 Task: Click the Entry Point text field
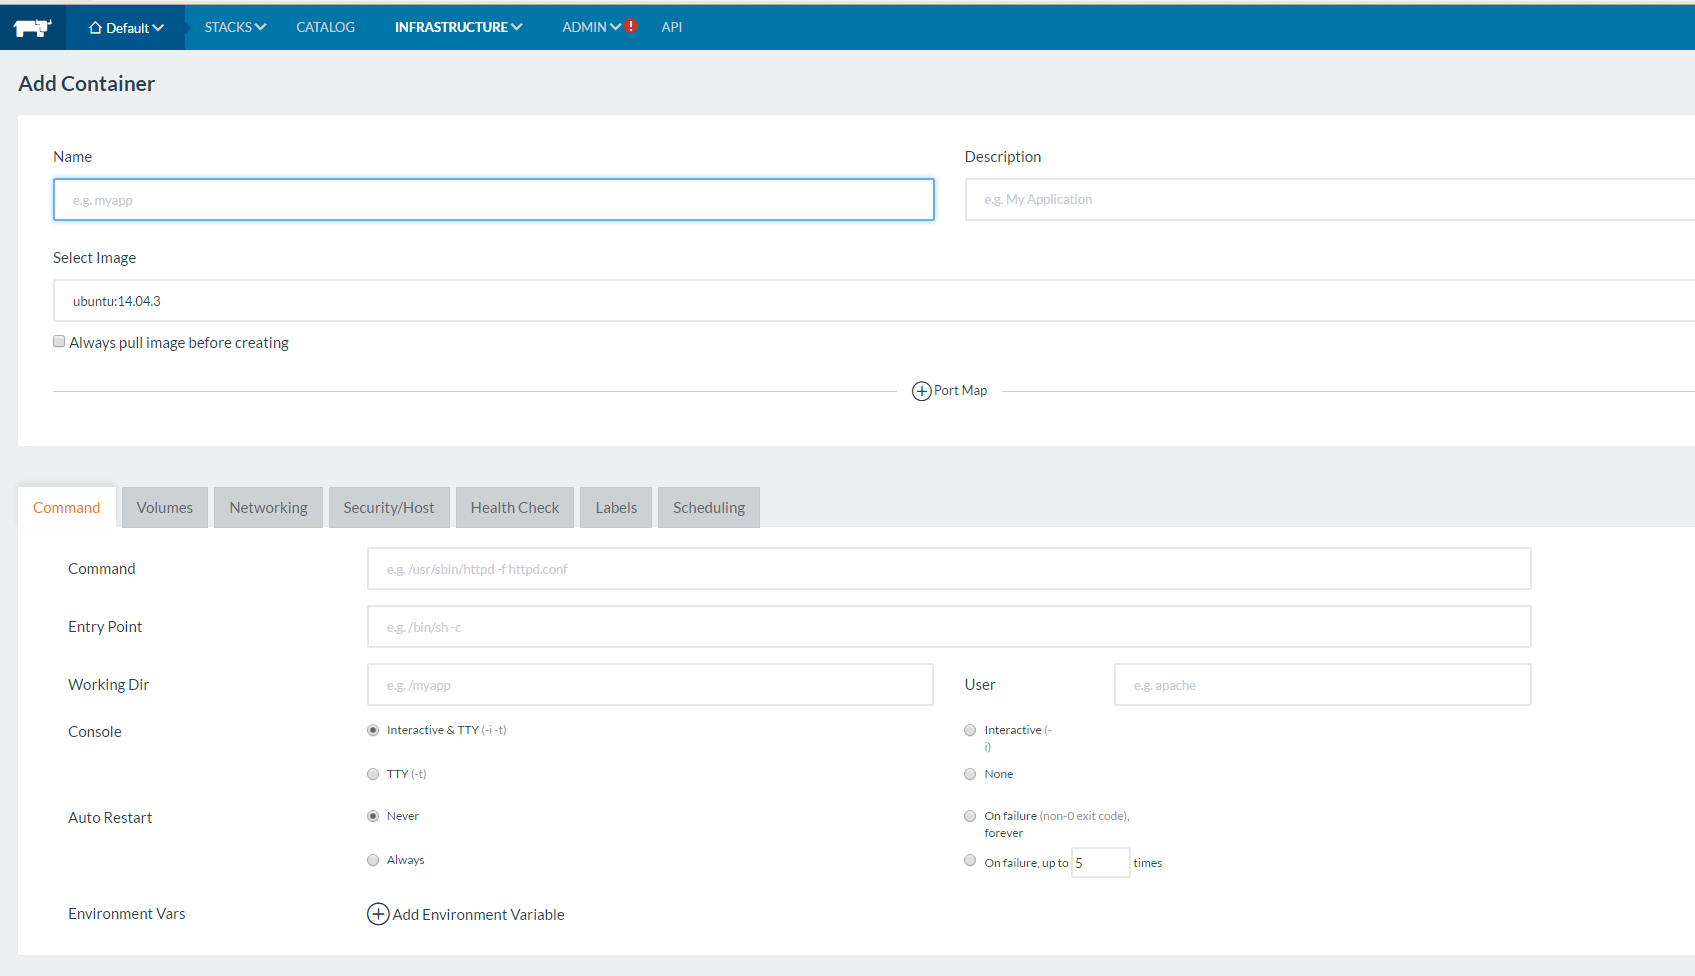pyautogui.click(x=948, y=627)
